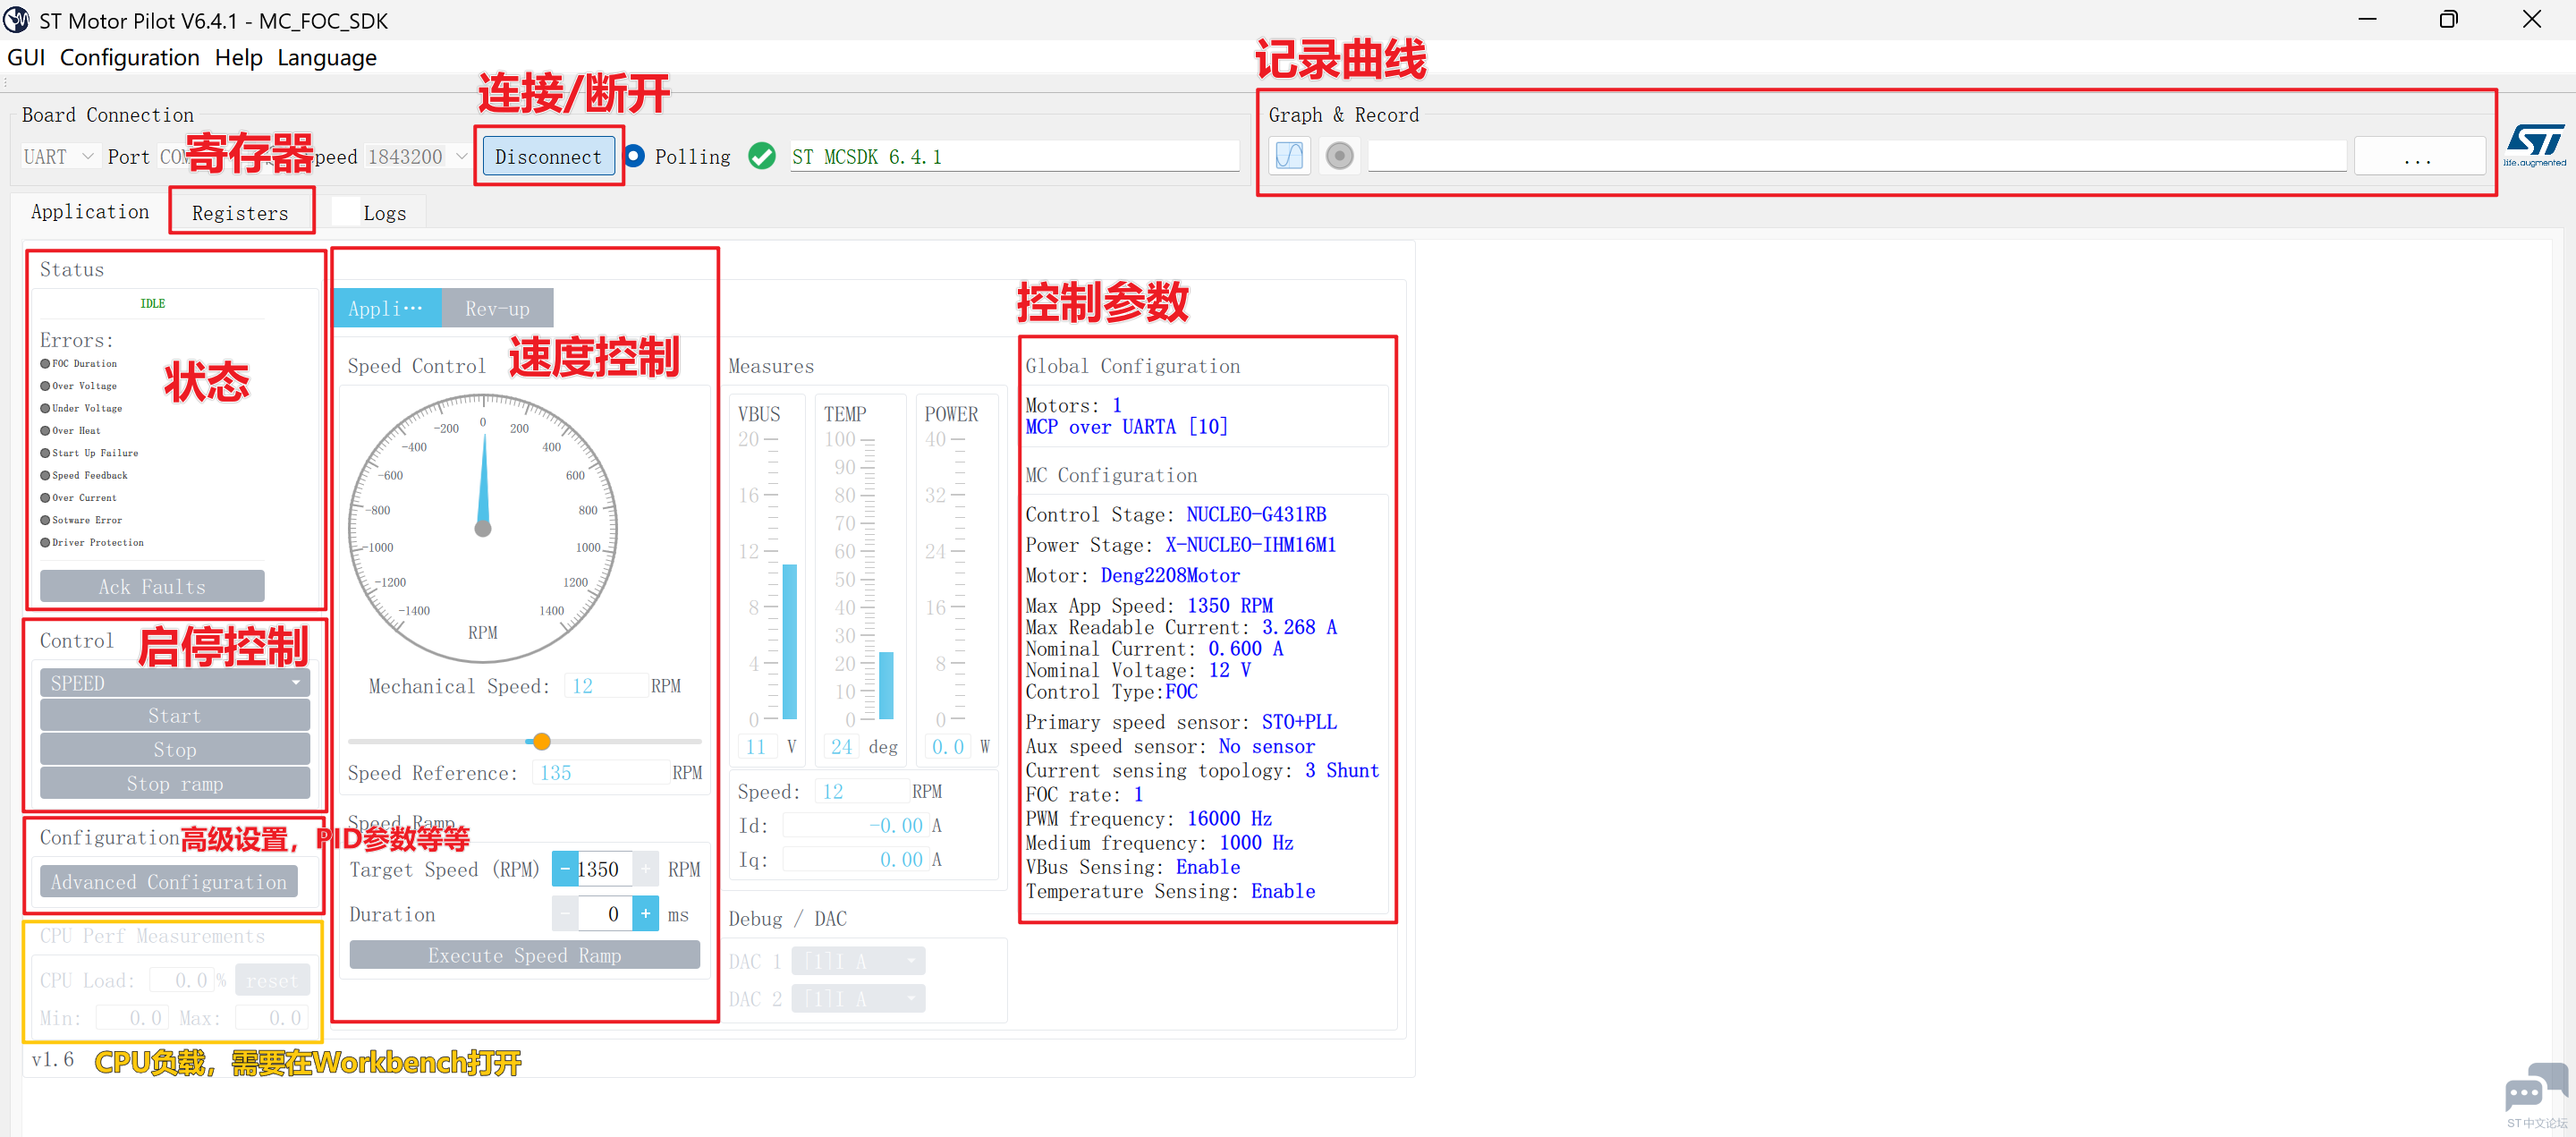Click the ST Motor Pilot title bar icon
Viewport: 2576px width, 1137px height.
click(x=17, y=20)
